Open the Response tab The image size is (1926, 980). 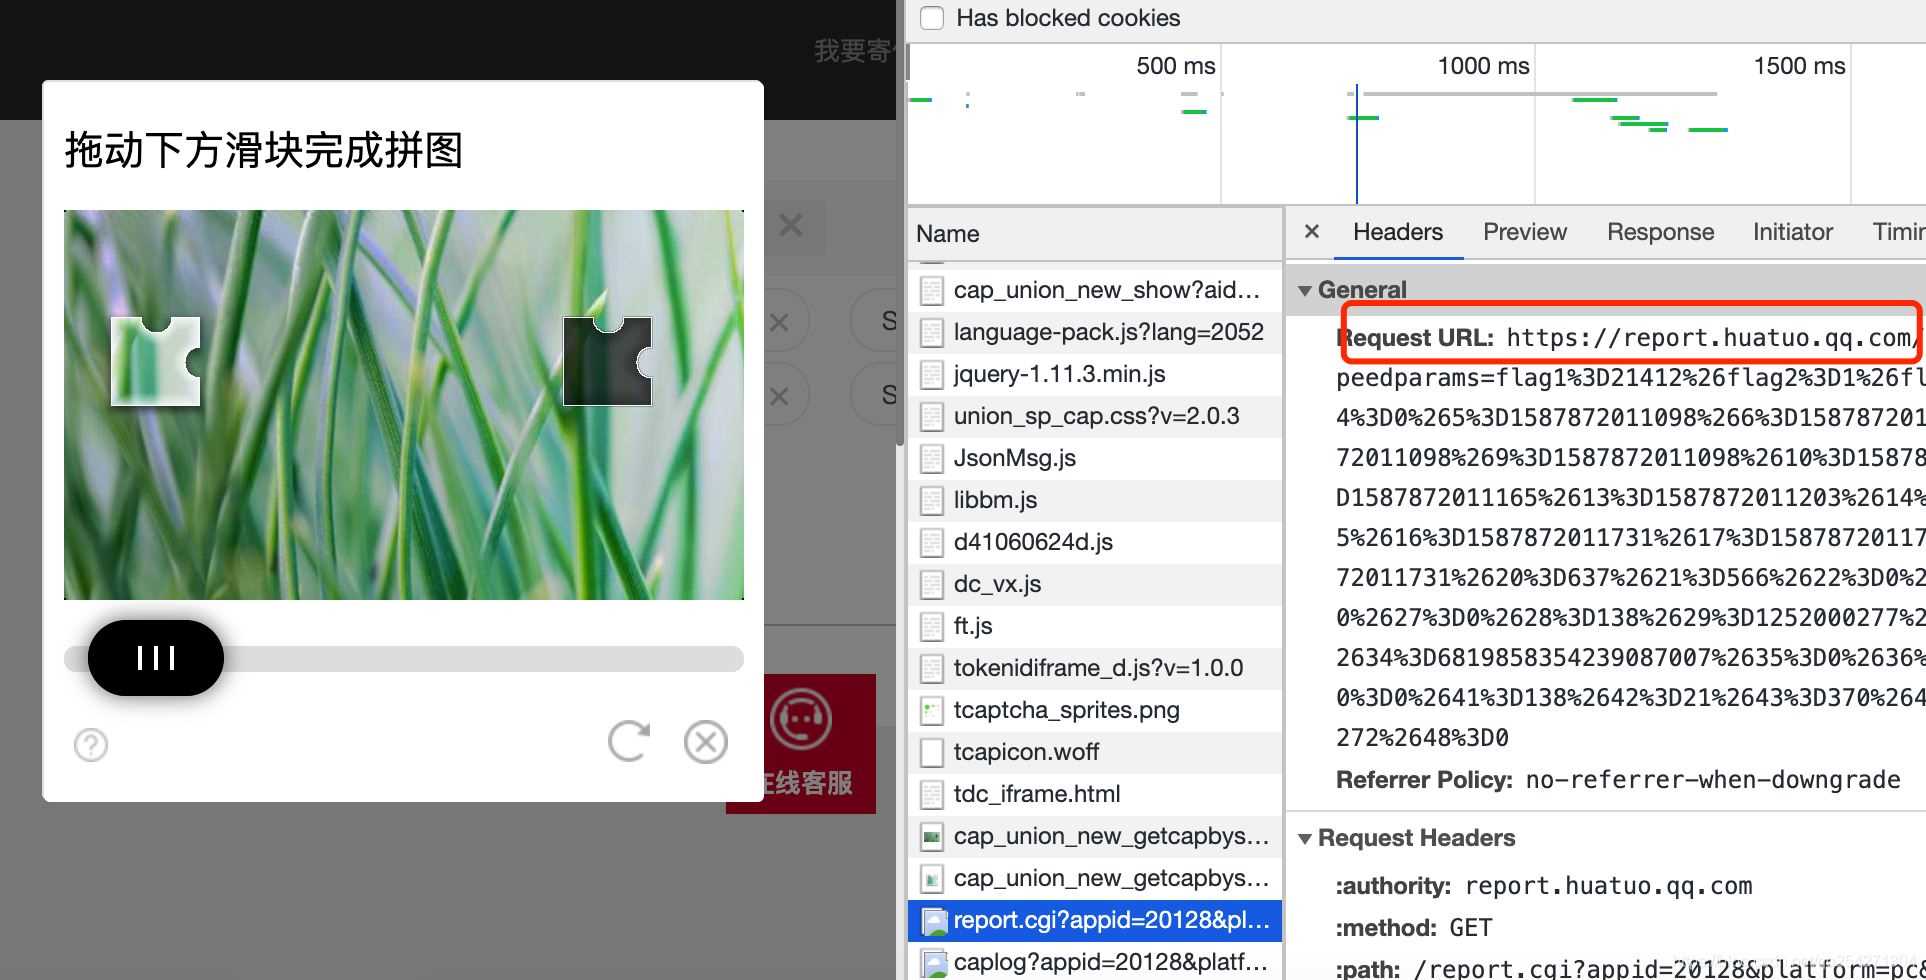[x=1661, y=232]
